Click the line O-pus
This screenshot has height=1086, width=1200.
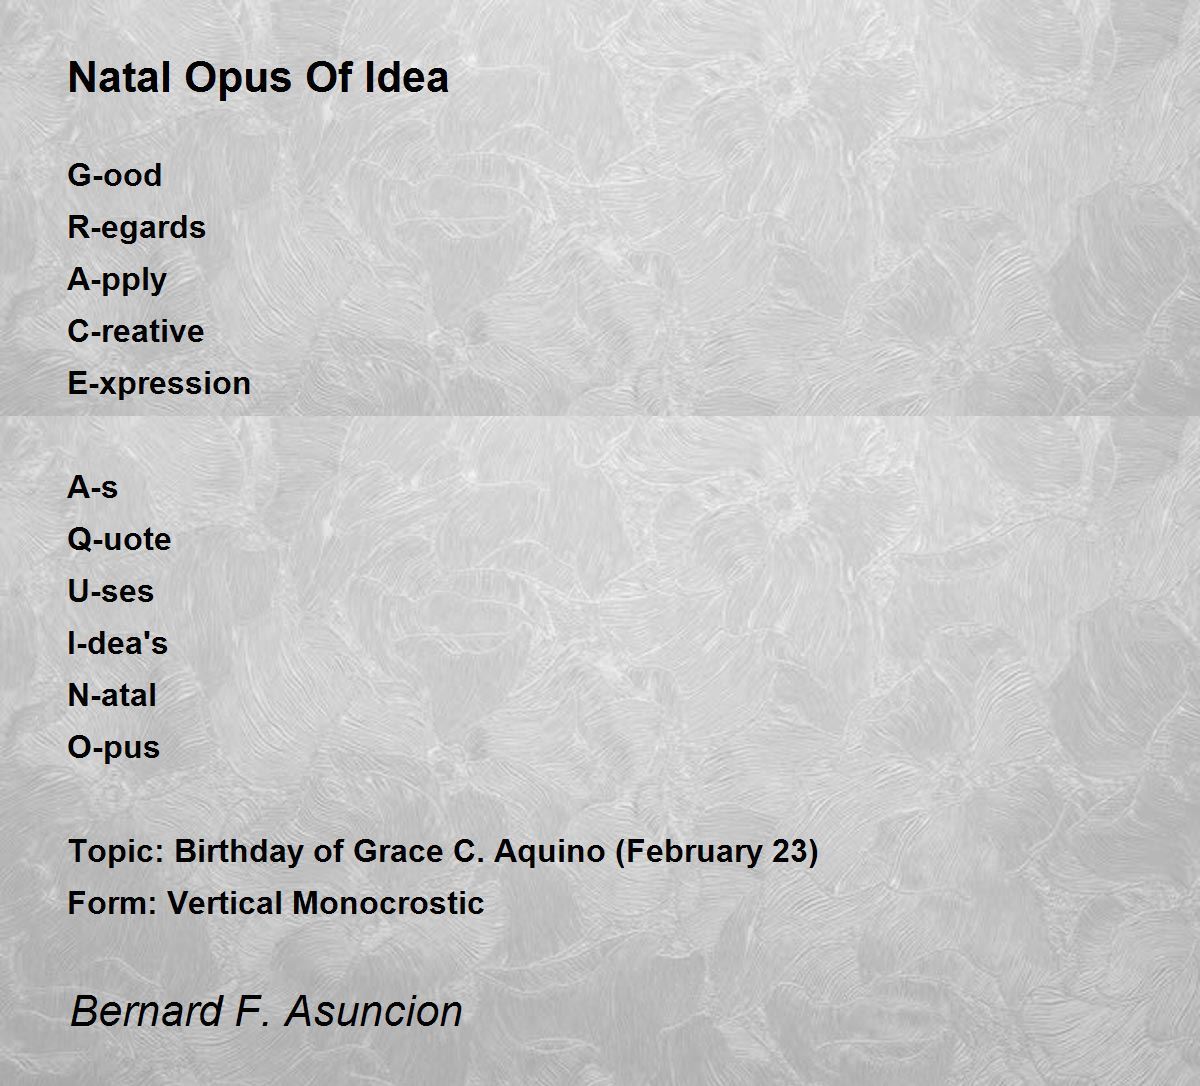point(113,748)
